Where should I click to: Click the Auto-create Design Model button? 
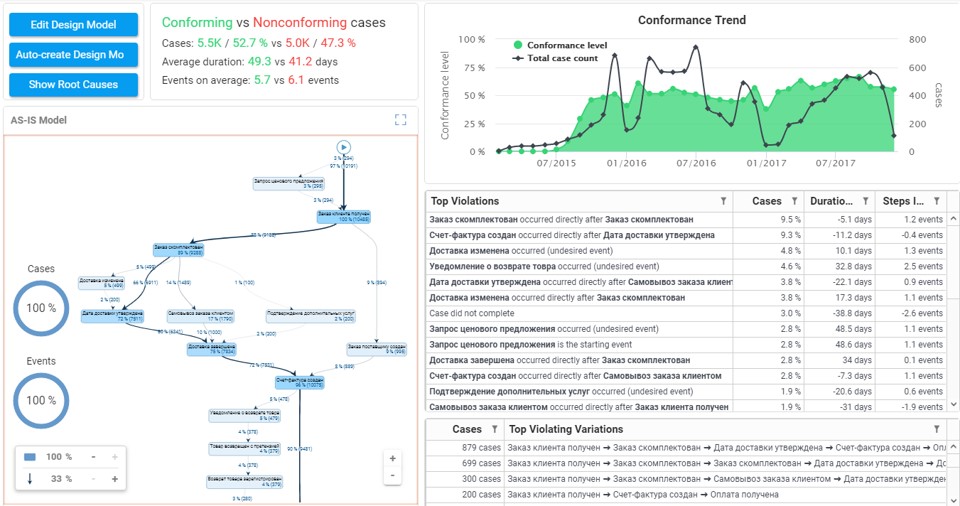73,55
